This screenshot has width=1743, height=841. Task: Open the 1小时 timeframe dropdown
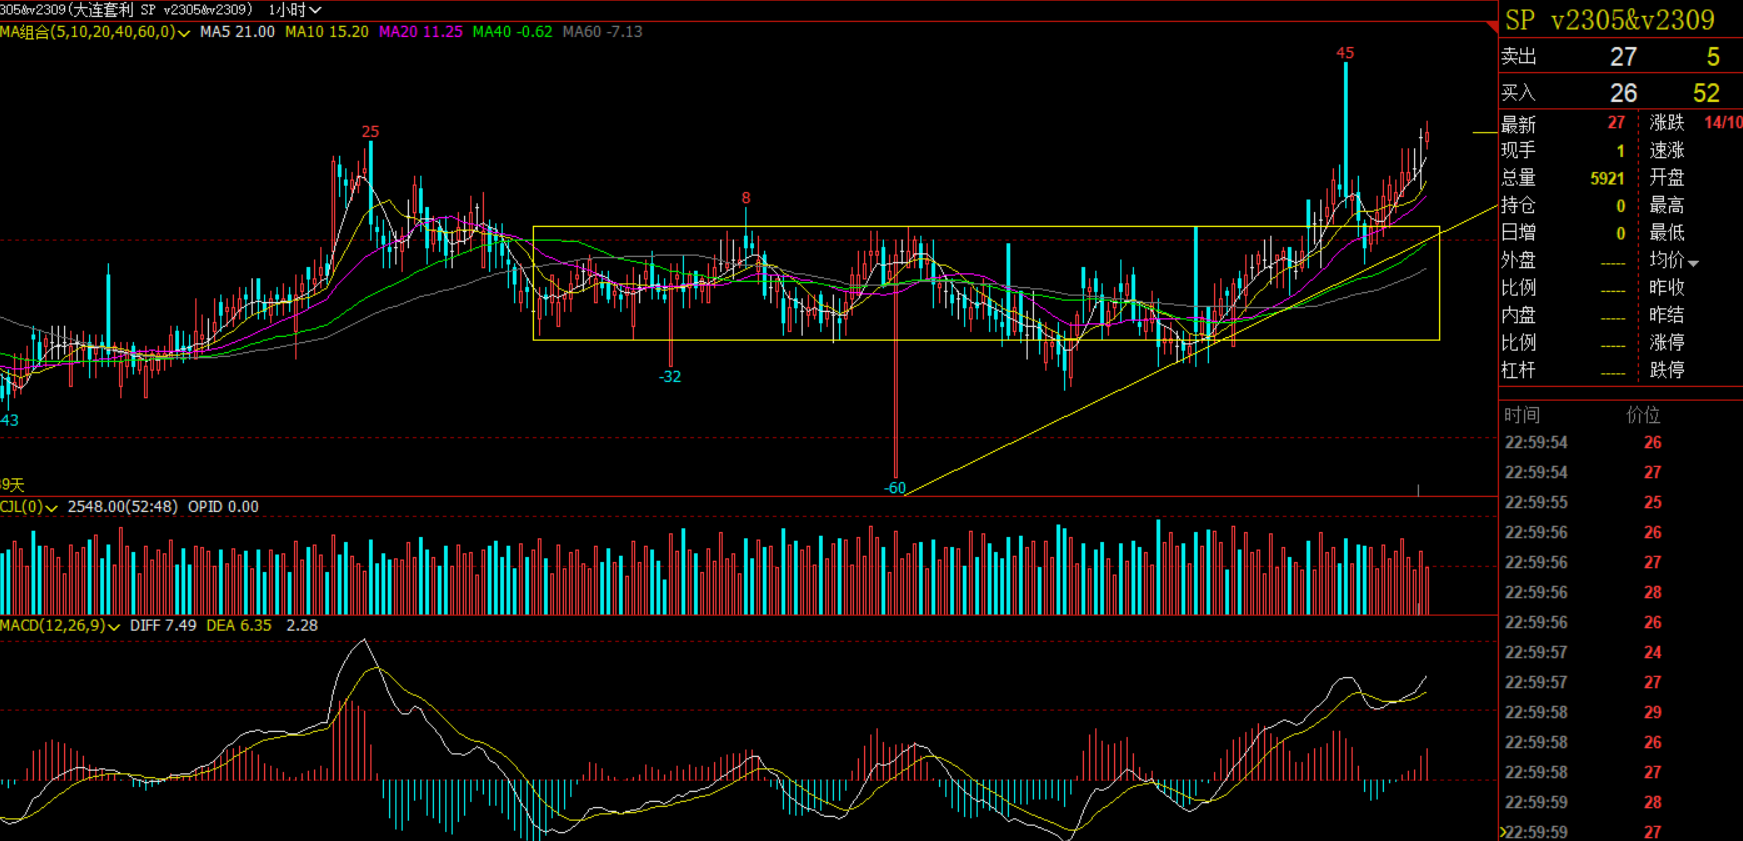(x=294, y=10)
